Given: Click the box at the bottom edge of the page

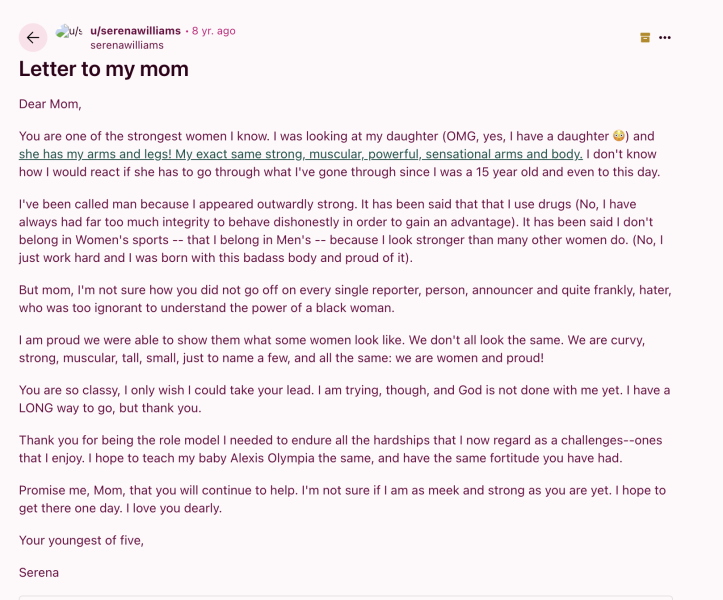Looking at the screenshot, I should (x=345, y=596).
